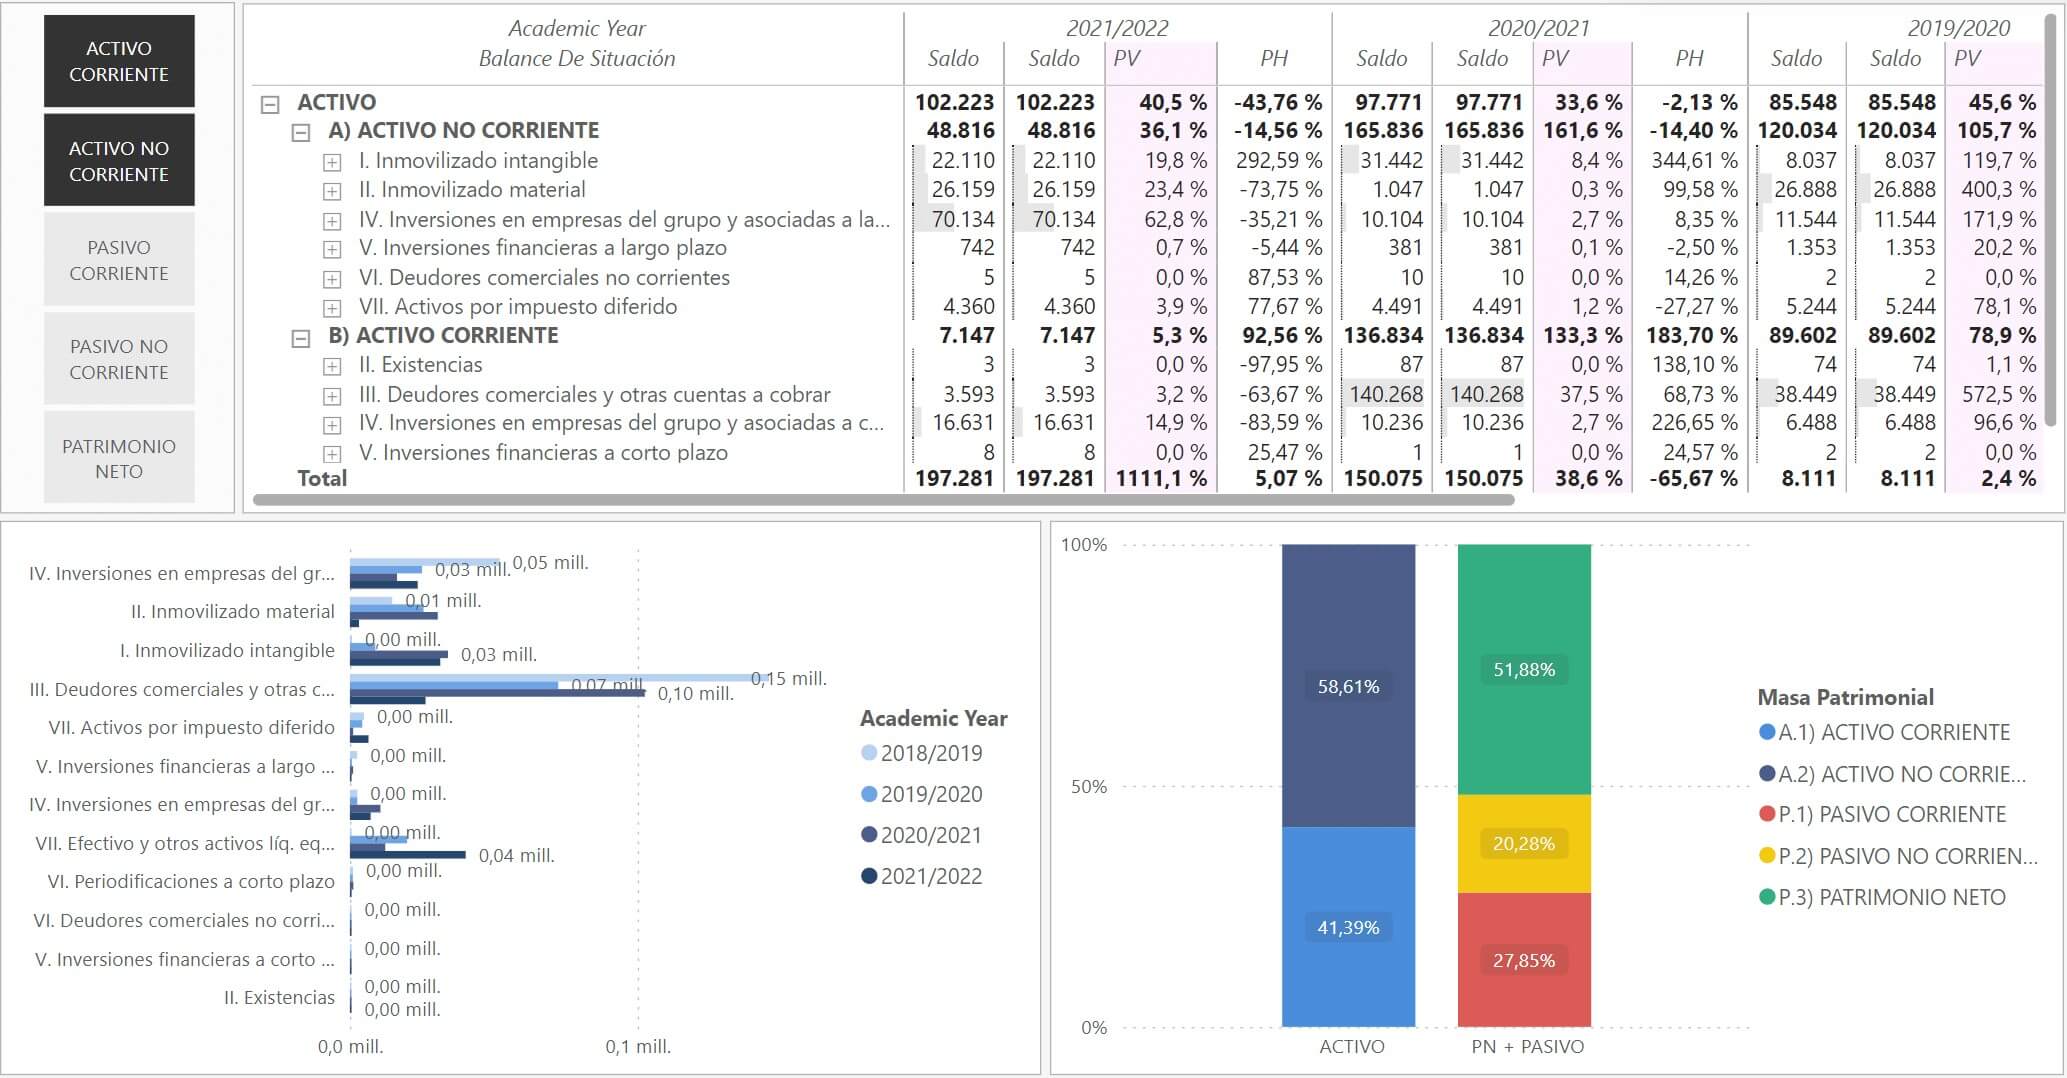Click the 2019/2020 column header in the table
2067x1078 pixels.
click(x=1958, y=28)
